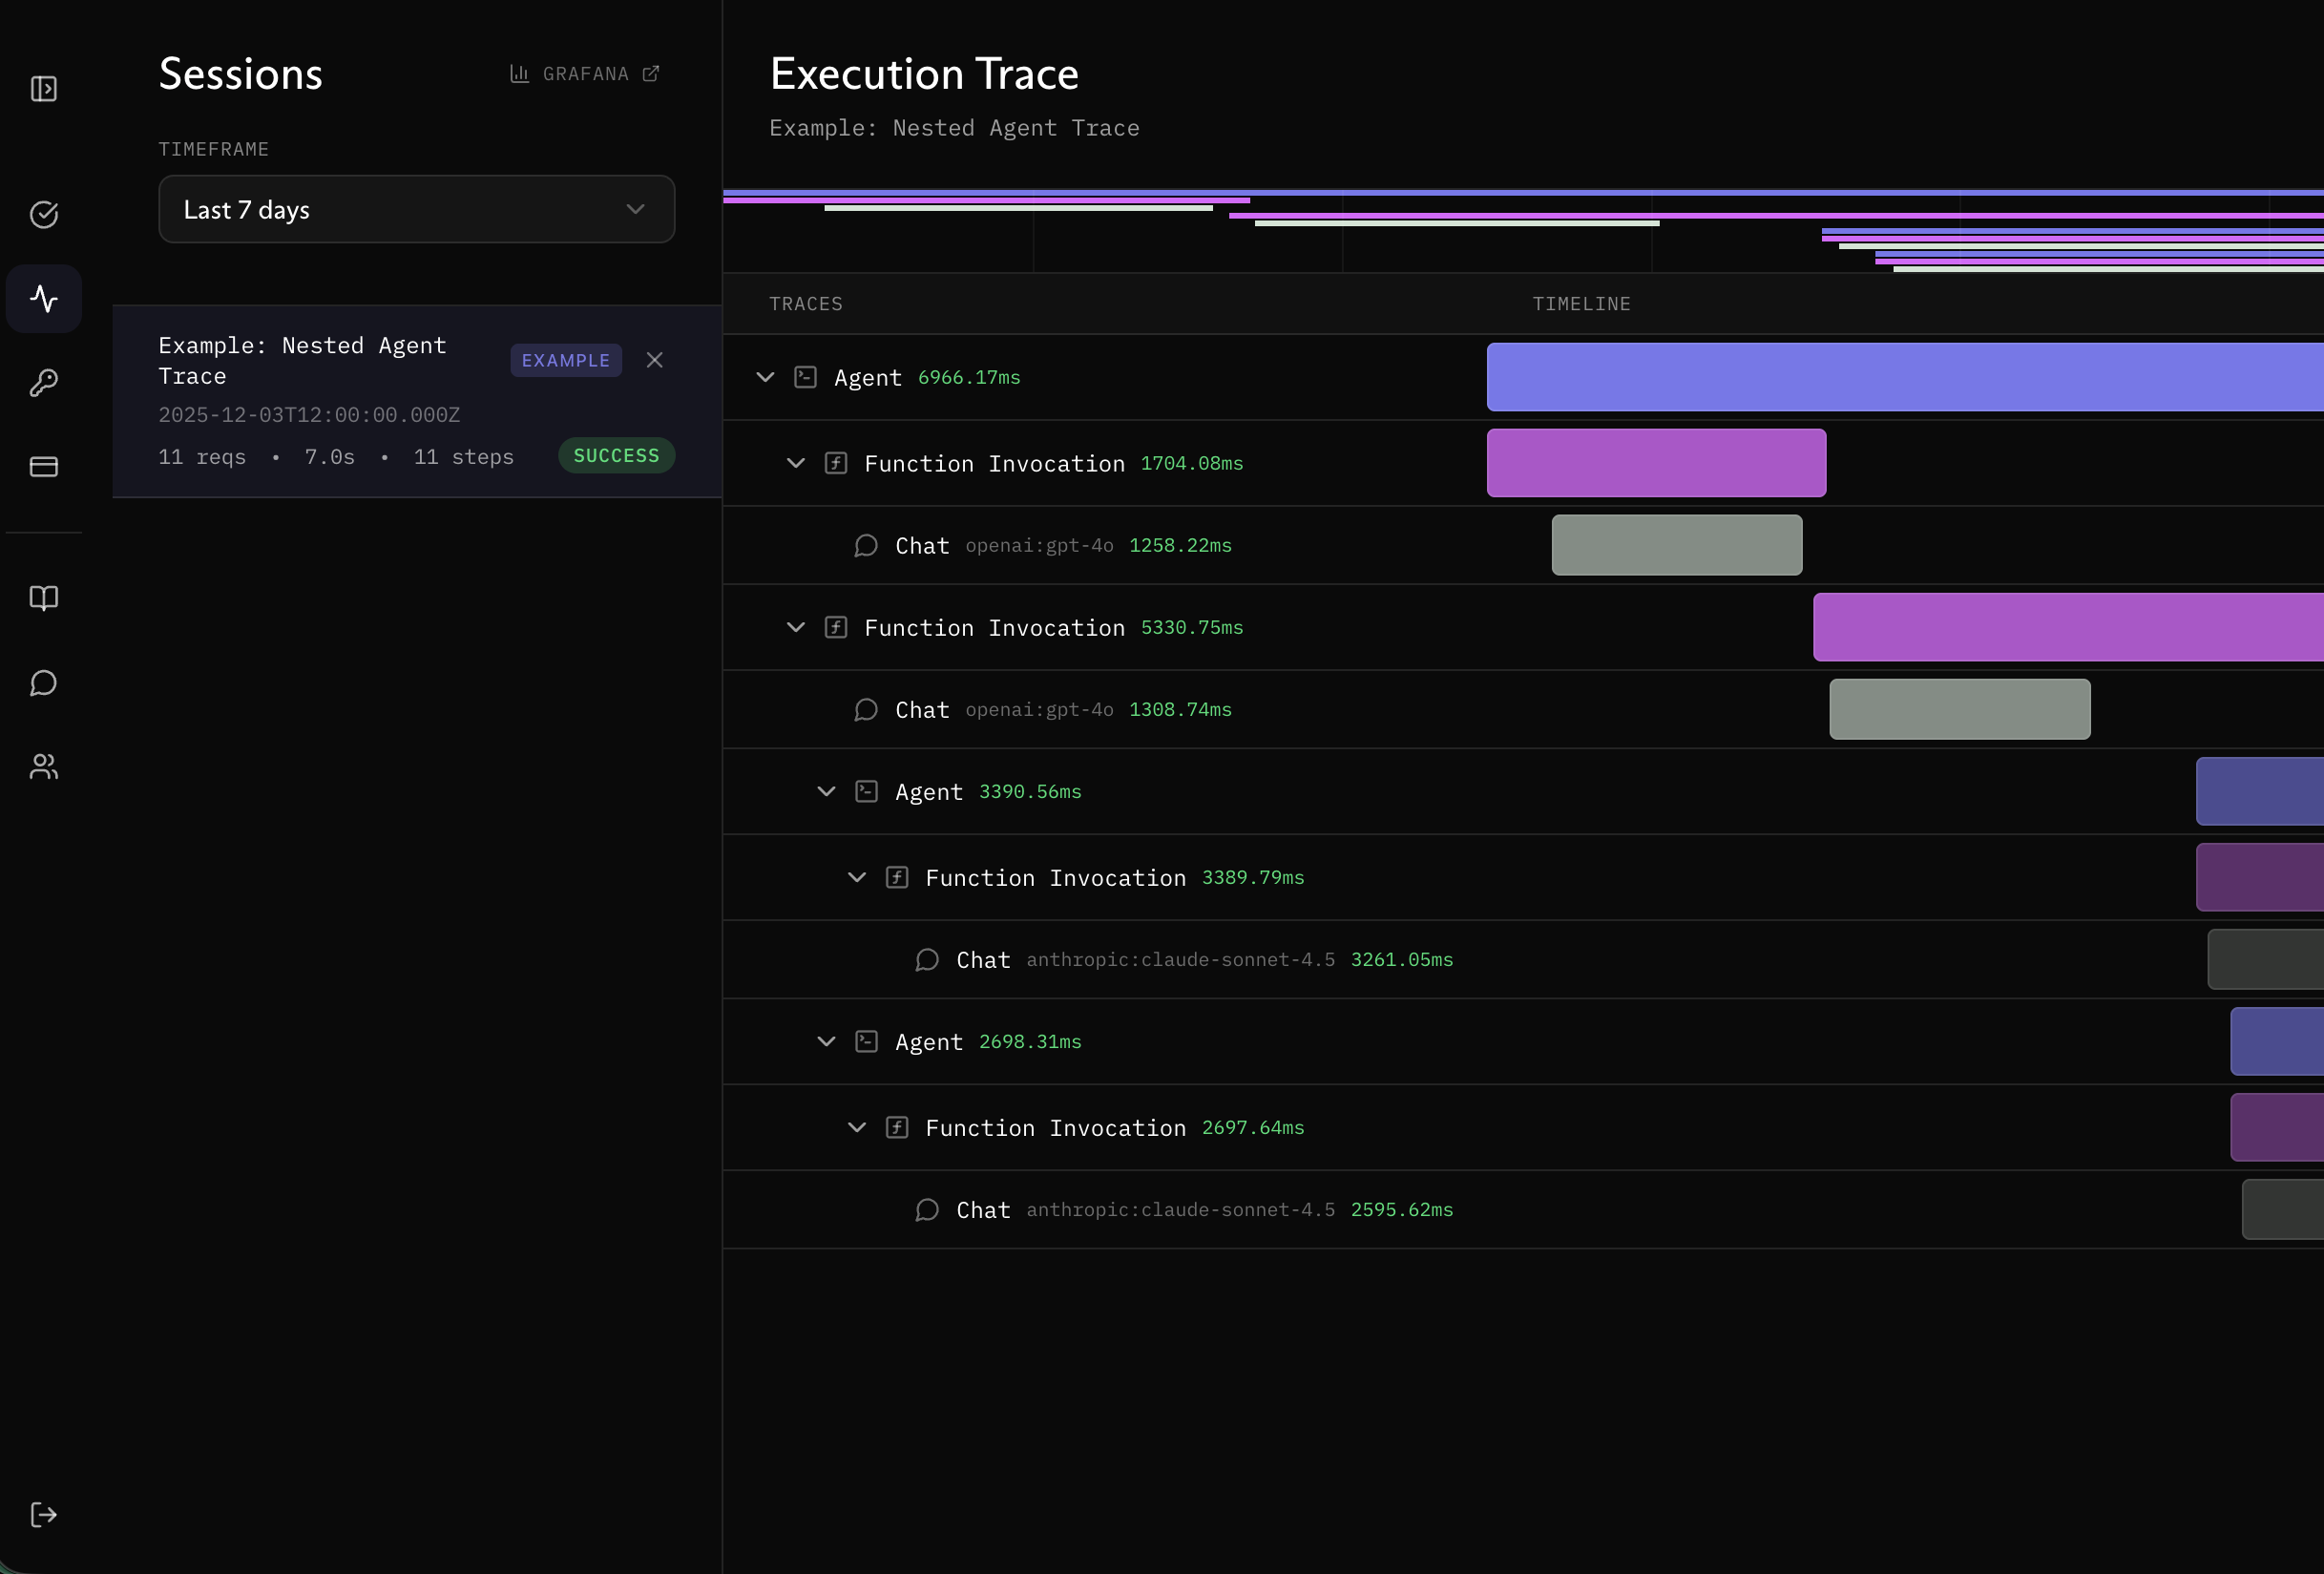This screenshot has height=1574, width=2324.
Task: Click the checkmark circle icon in sidebar
Action: pos(44,214)
